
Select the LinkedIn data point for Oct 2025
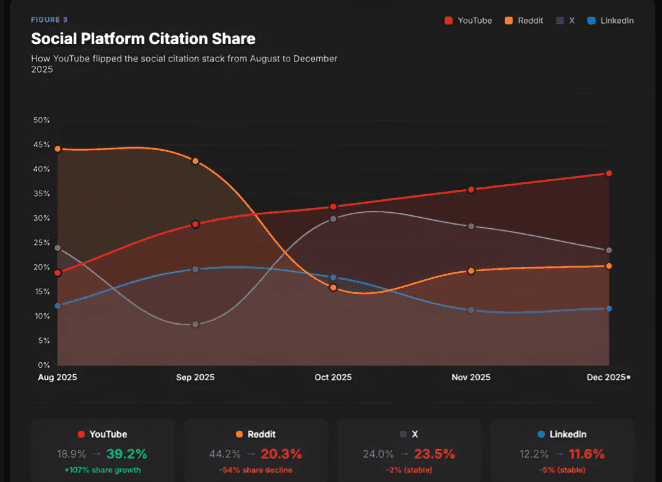[333, 277]
